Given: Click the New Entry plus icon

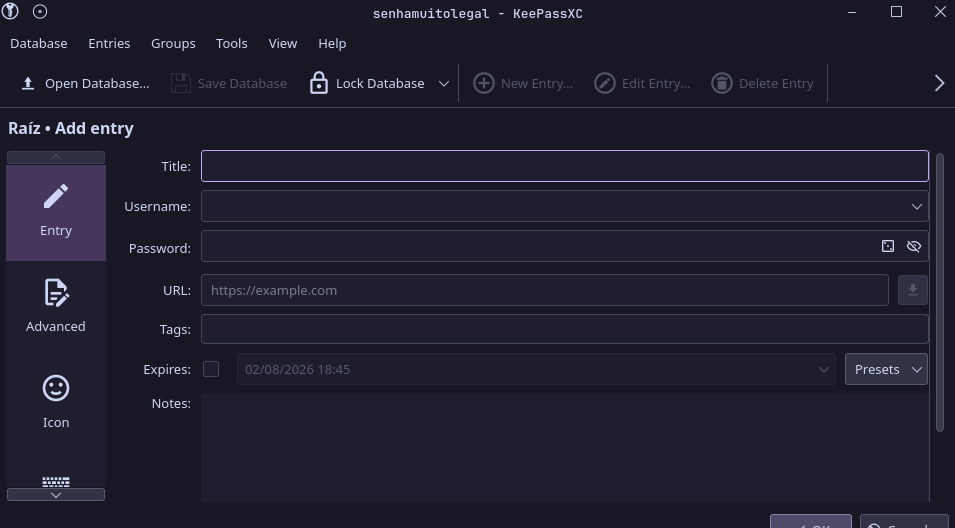Looking at the screenshot, I should (484, 83).
